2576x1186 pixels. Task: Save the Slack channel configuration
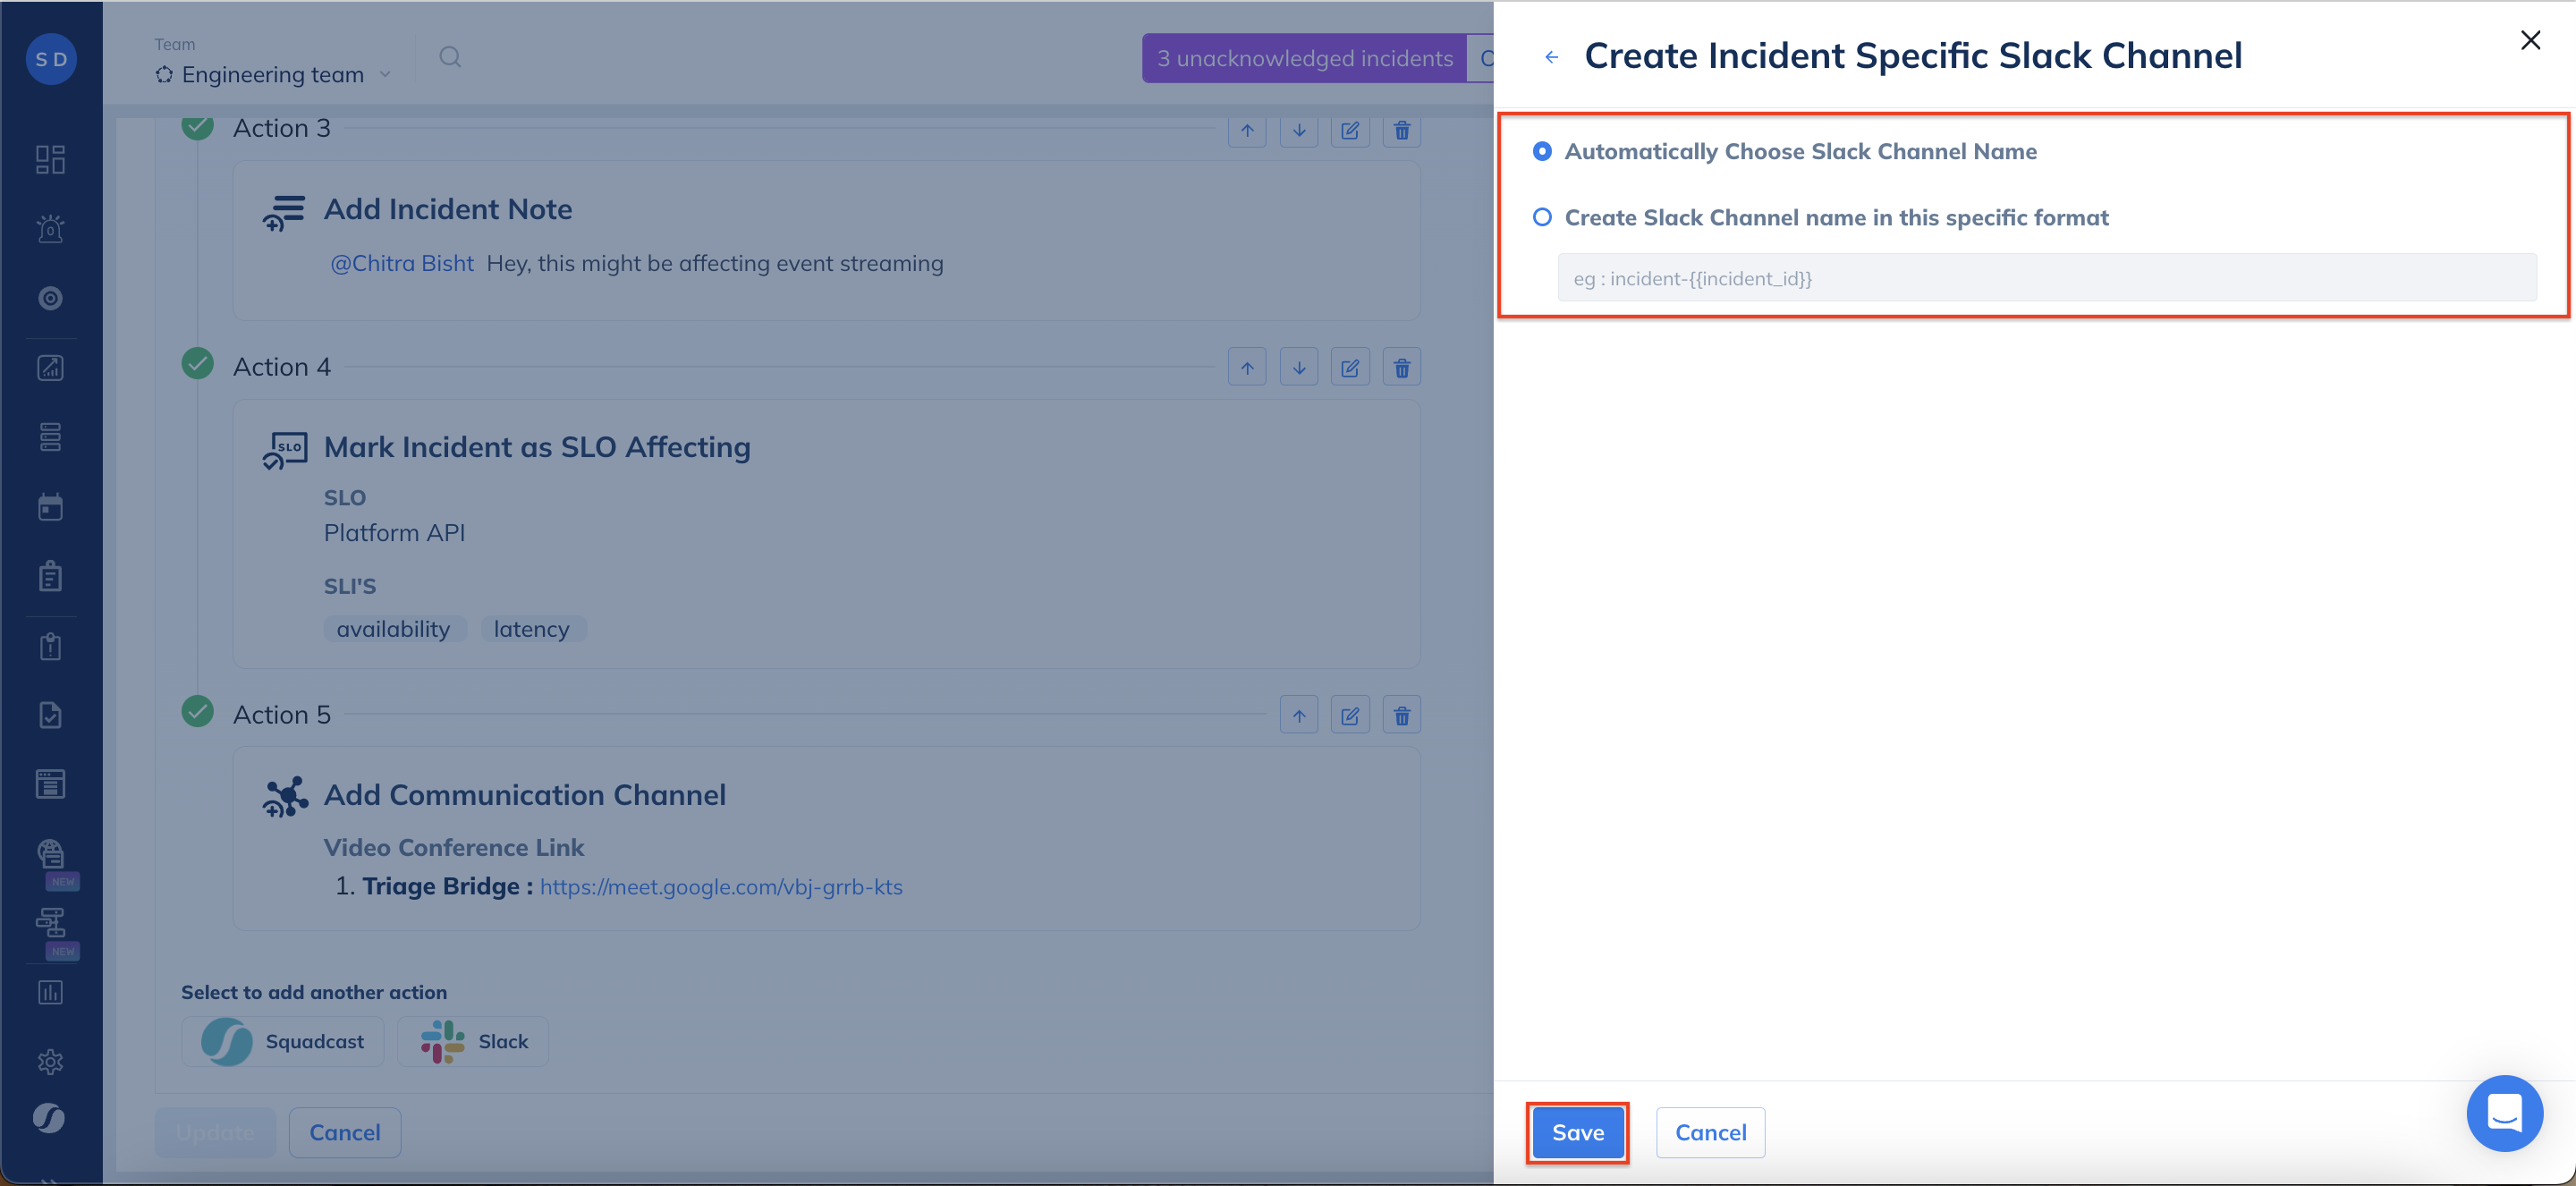point(1577,1132)
